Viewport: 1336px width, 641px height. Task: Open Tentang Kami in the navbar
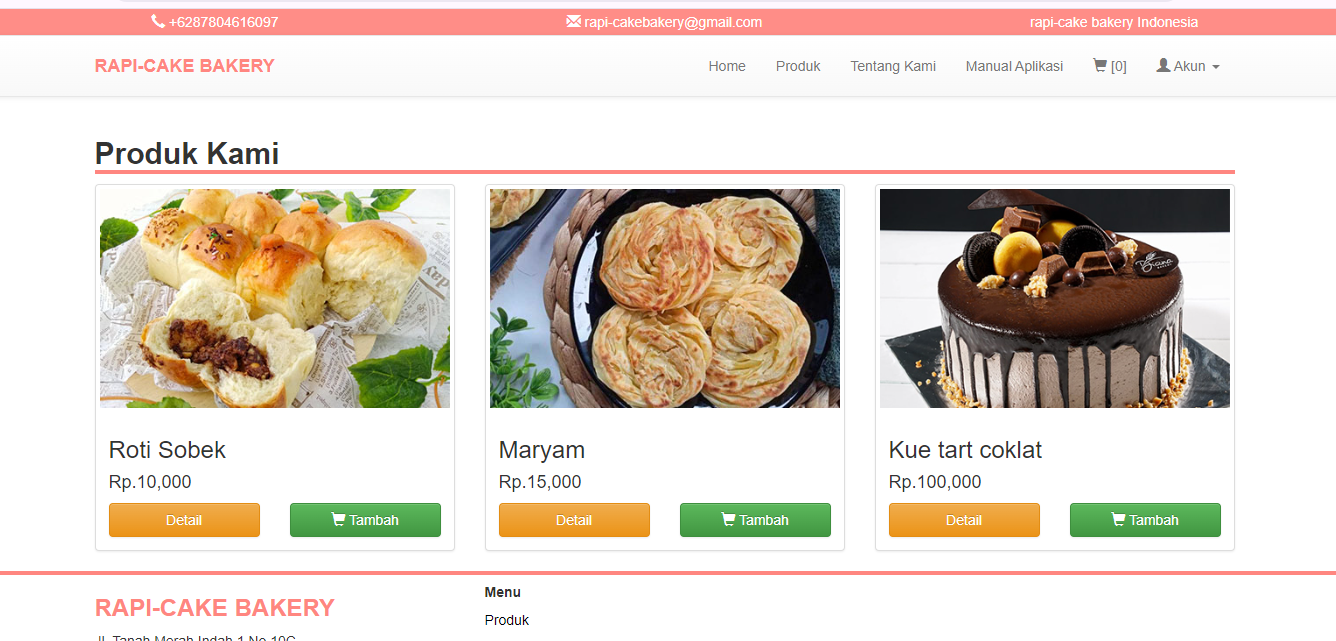click(893, 66)
